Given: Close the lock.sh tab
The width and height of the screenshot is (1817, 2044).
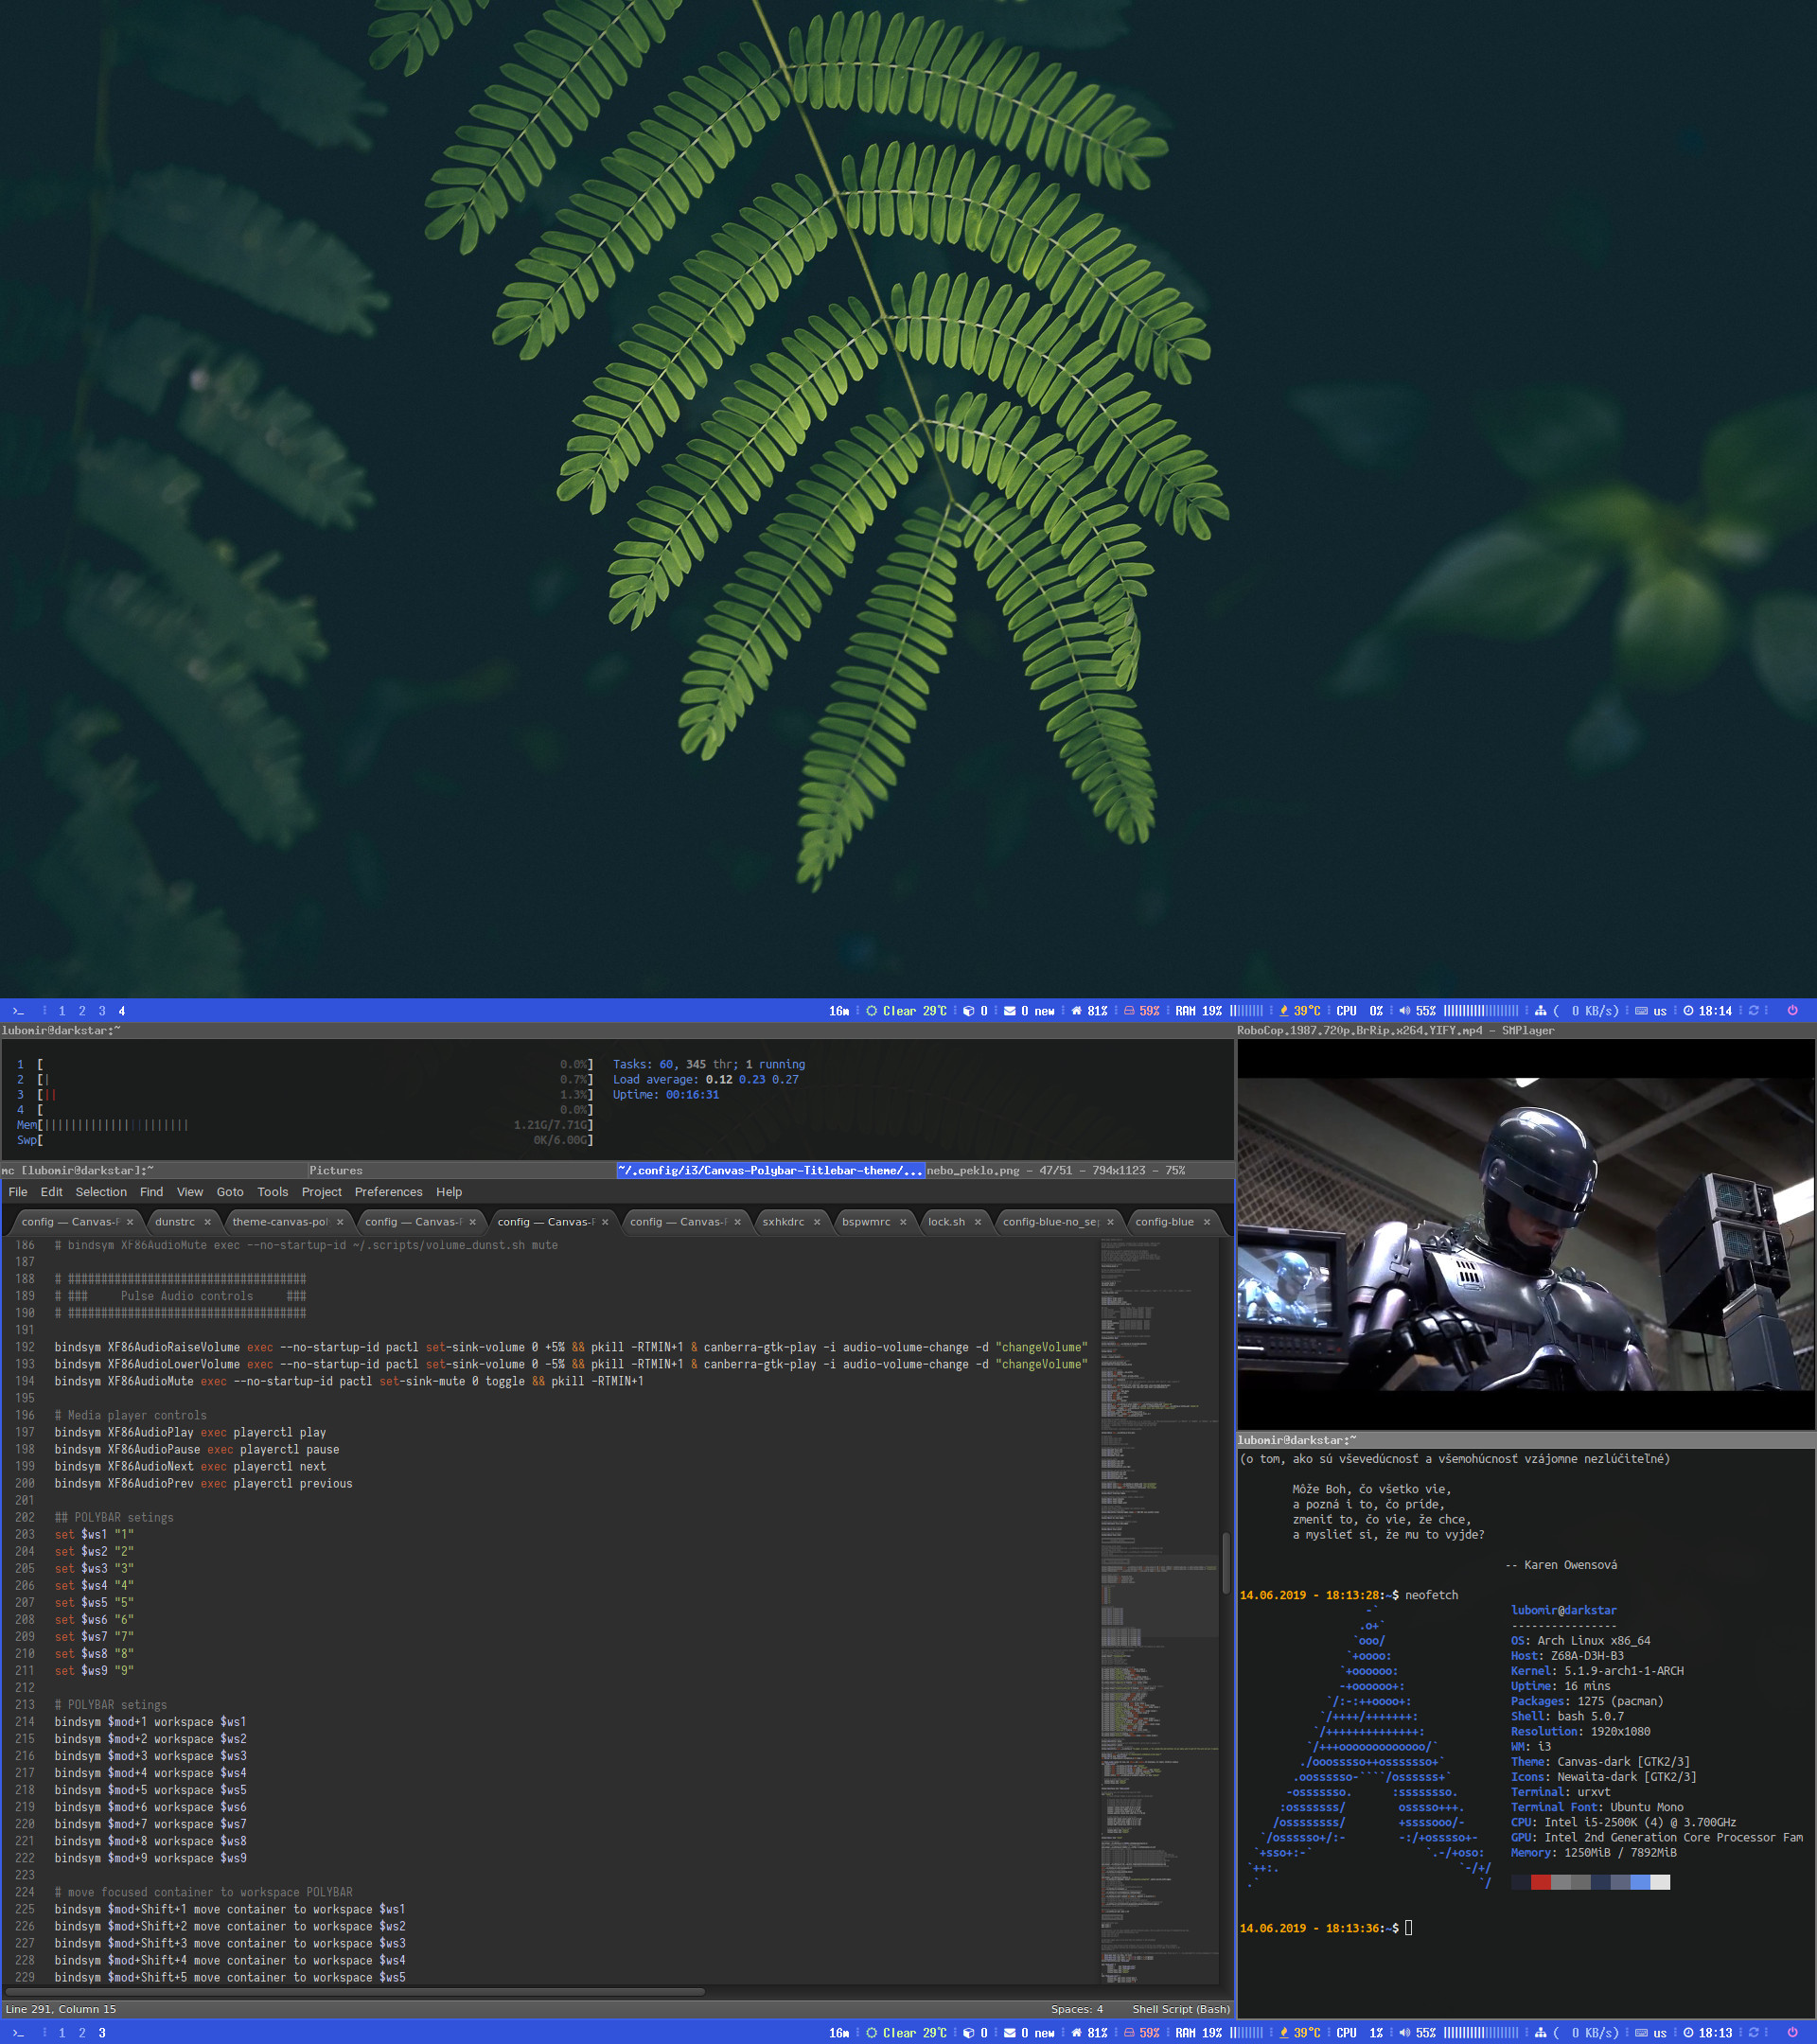Looking at the screenshot, I should pyautogui.click(x=978, y=1222).
